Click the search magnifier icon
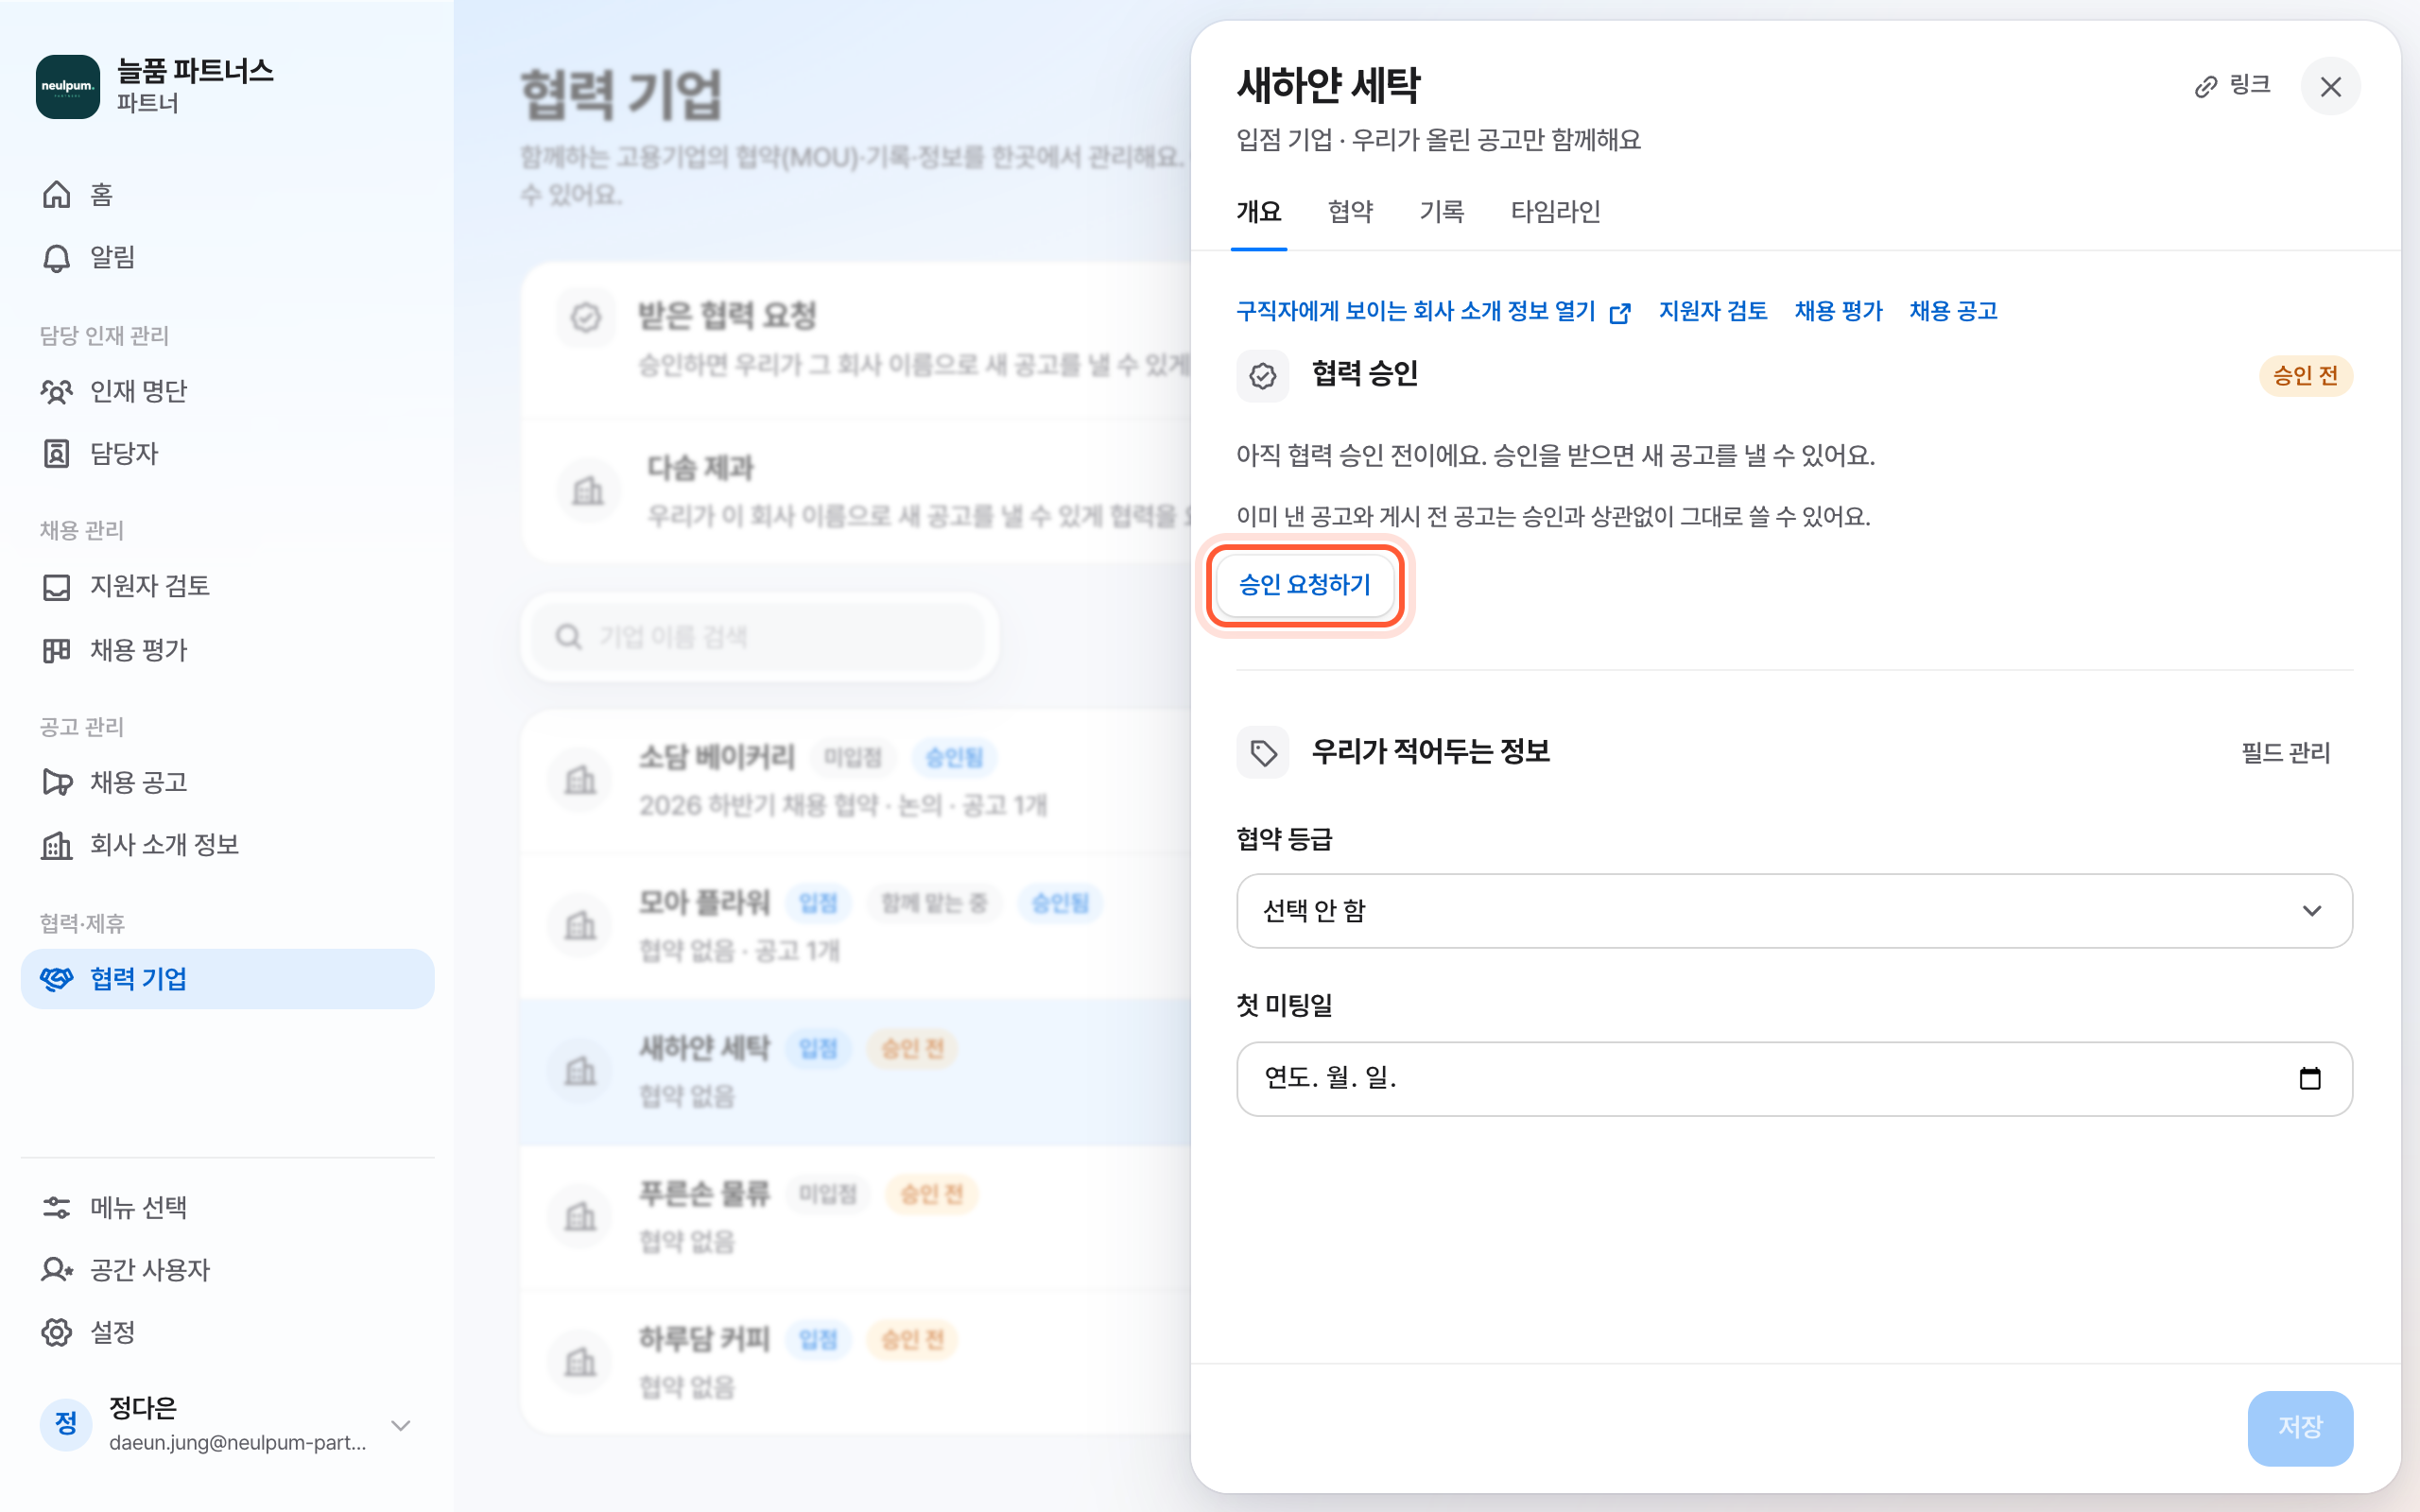Viewport: 2420px width, 1512px height. (568, 637)
